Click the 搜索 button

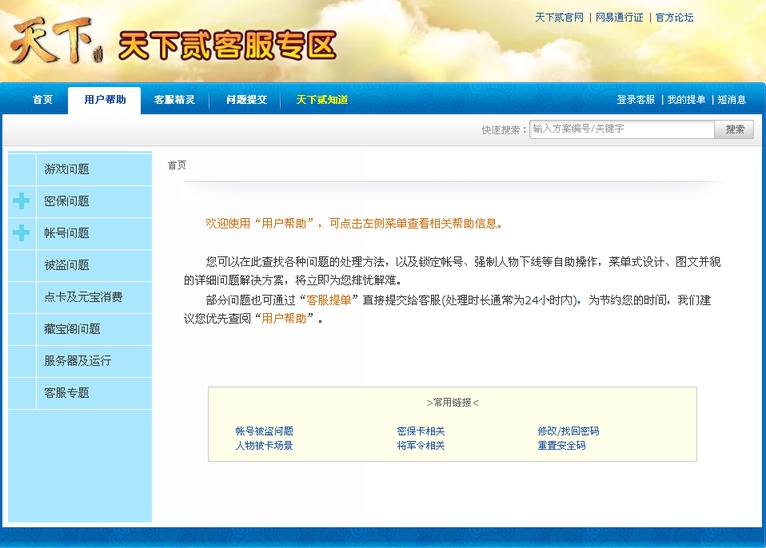click(x=734, y=129)
